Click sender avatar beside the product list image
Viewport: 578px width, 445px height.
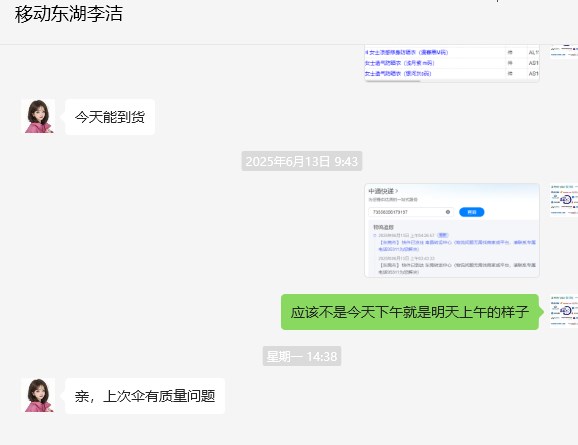(x=564, y=52)
